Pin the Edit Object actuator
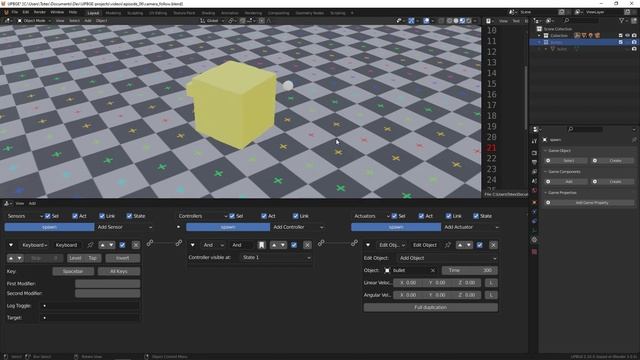This screenshot has height=360, width=640. 448,245
